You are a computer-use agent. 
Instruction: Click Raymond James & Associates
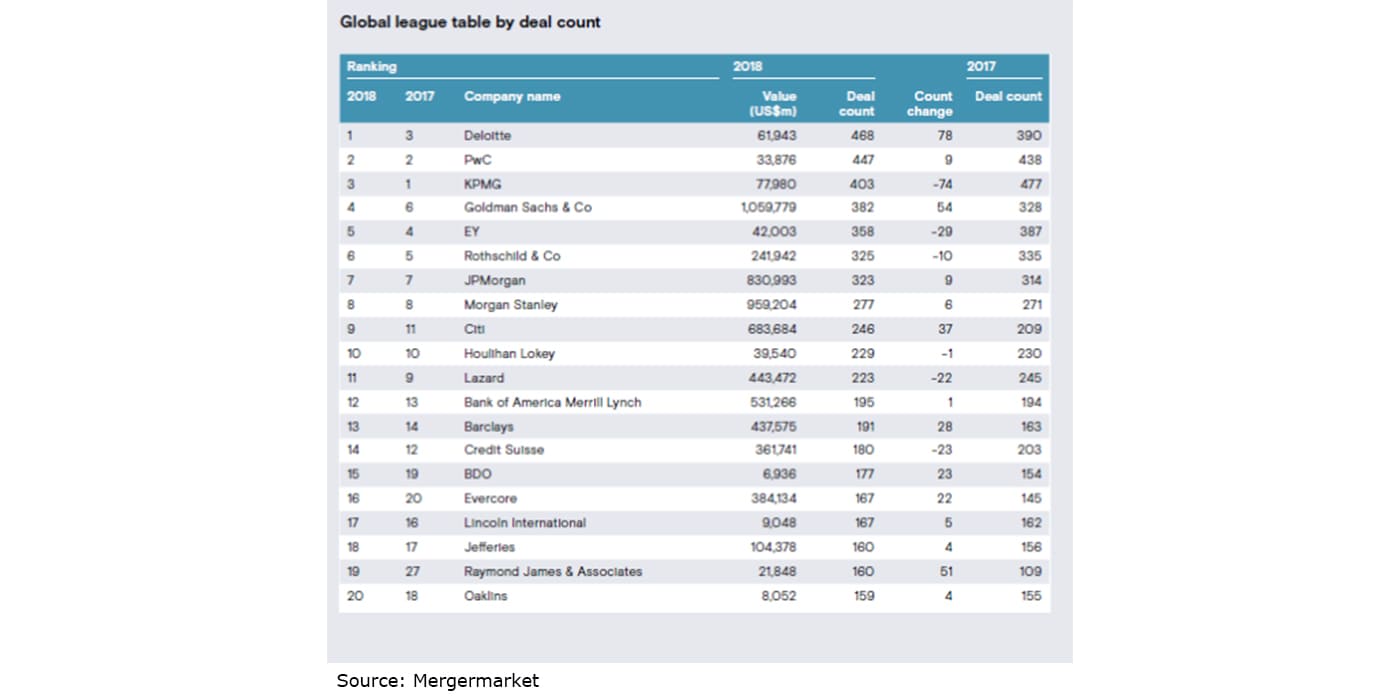(x=553, y=572)
